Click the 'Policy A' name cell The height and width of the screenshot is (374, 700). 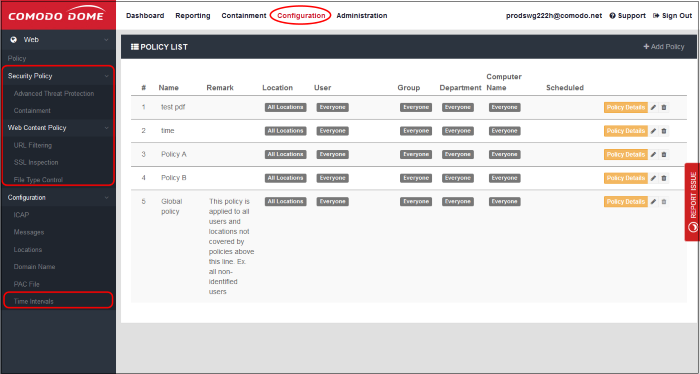tap(174, 154)
